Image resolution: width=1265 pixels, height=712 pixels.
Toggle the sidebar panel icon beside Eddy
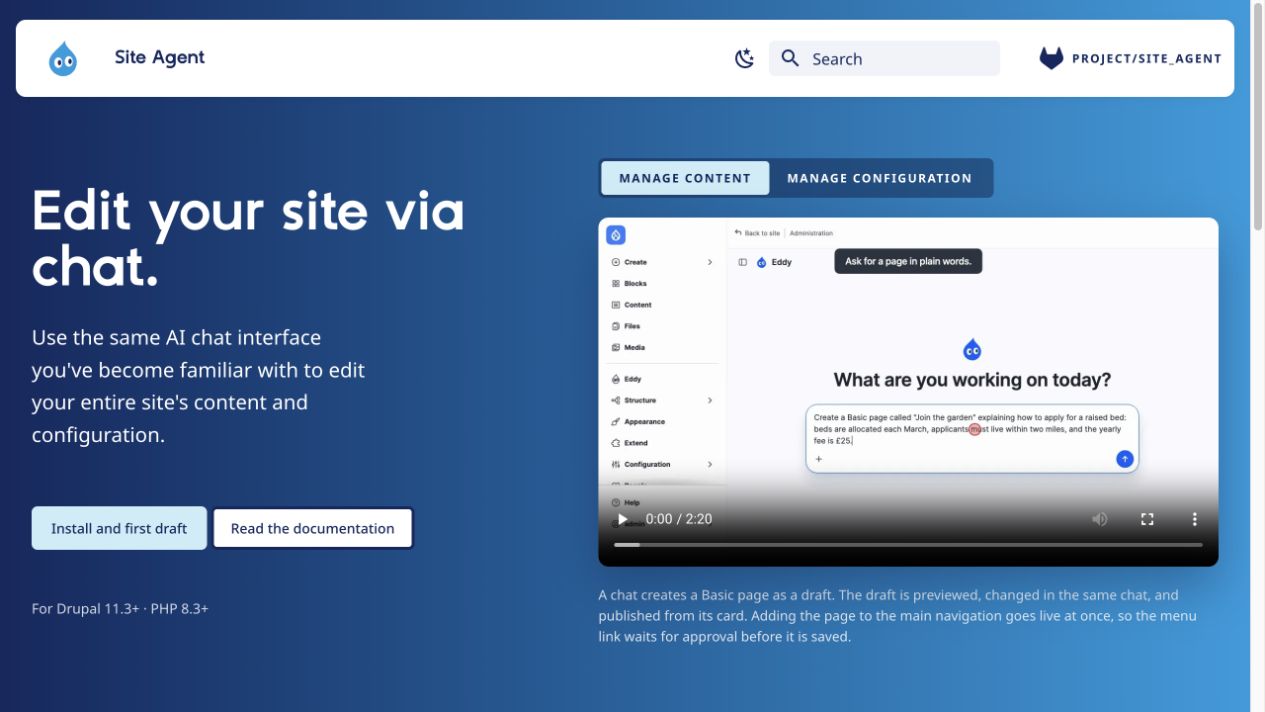click(742, 262)
